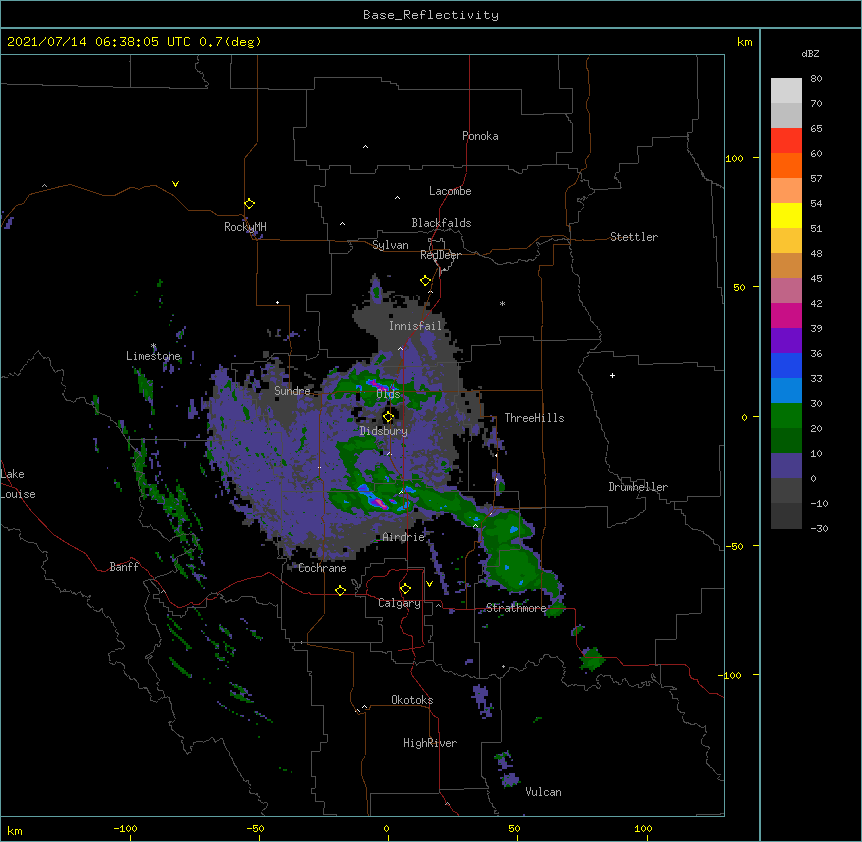The image size is (862, 842).
Task: Click the km unit label at top right
Action: [x=744, y=42]
